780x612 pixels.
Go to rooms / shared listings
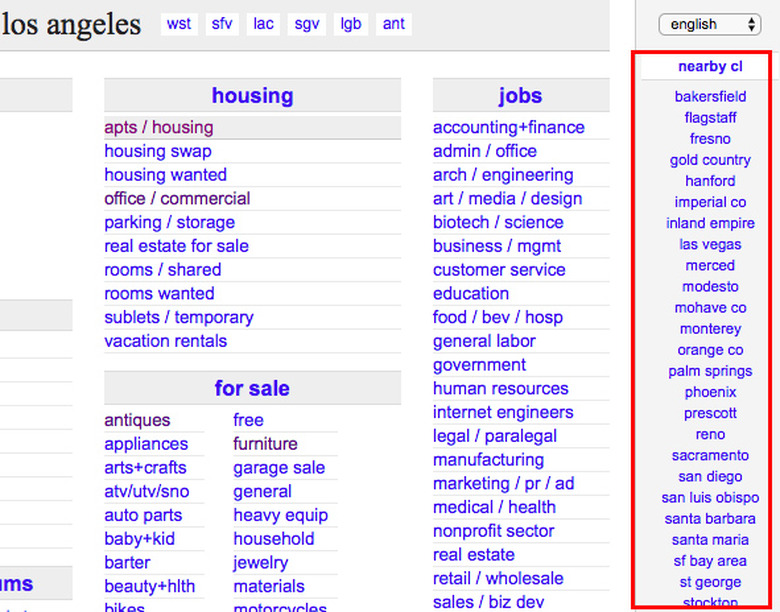coord(163,270)
